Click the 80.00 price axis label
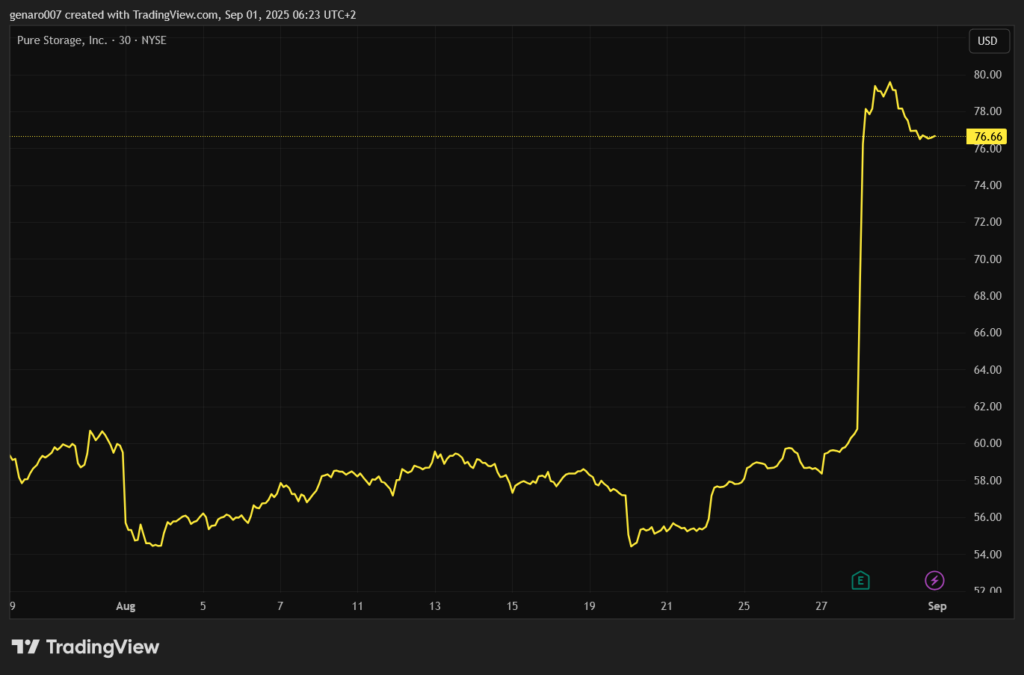The height and width of the screenshot is (675, 1024). (988, 75)
